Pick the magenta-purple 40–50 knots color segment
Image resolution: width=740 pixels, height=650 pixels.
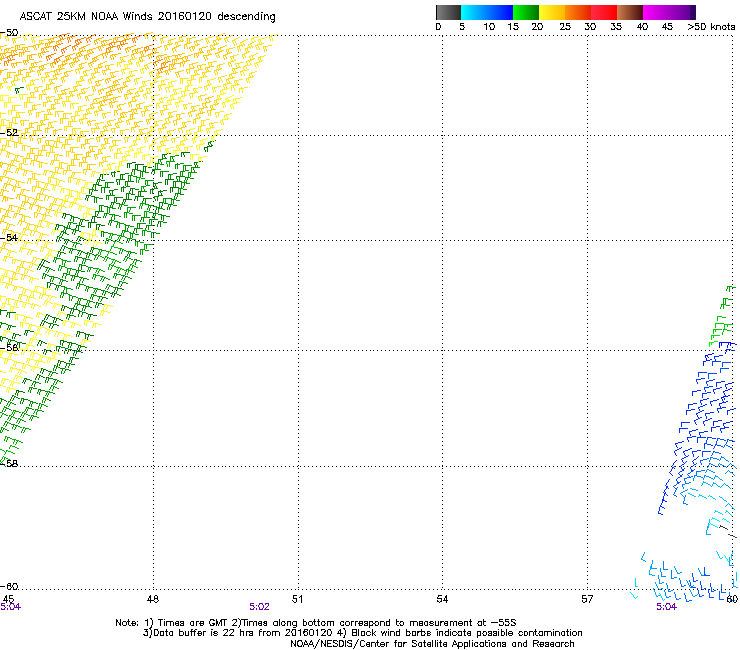tap(669, 12)
